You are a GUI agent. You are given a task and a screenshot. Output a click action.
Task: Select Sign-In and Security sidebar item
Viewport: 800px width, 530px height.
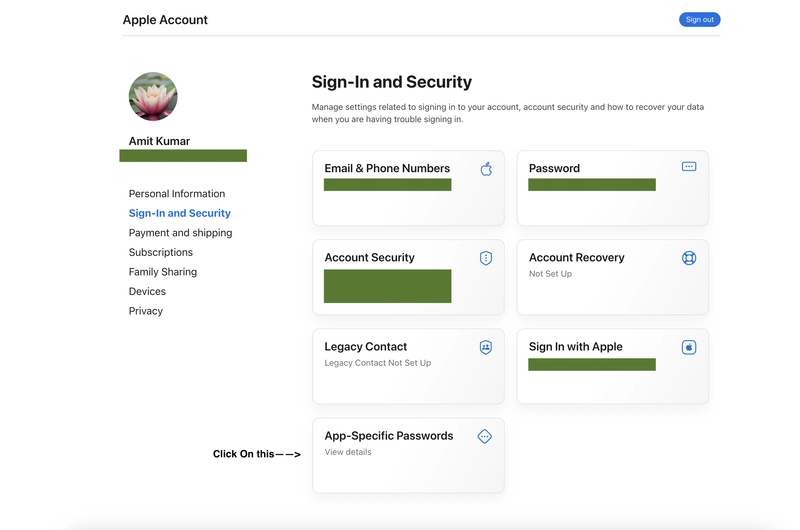coord(180,213)
